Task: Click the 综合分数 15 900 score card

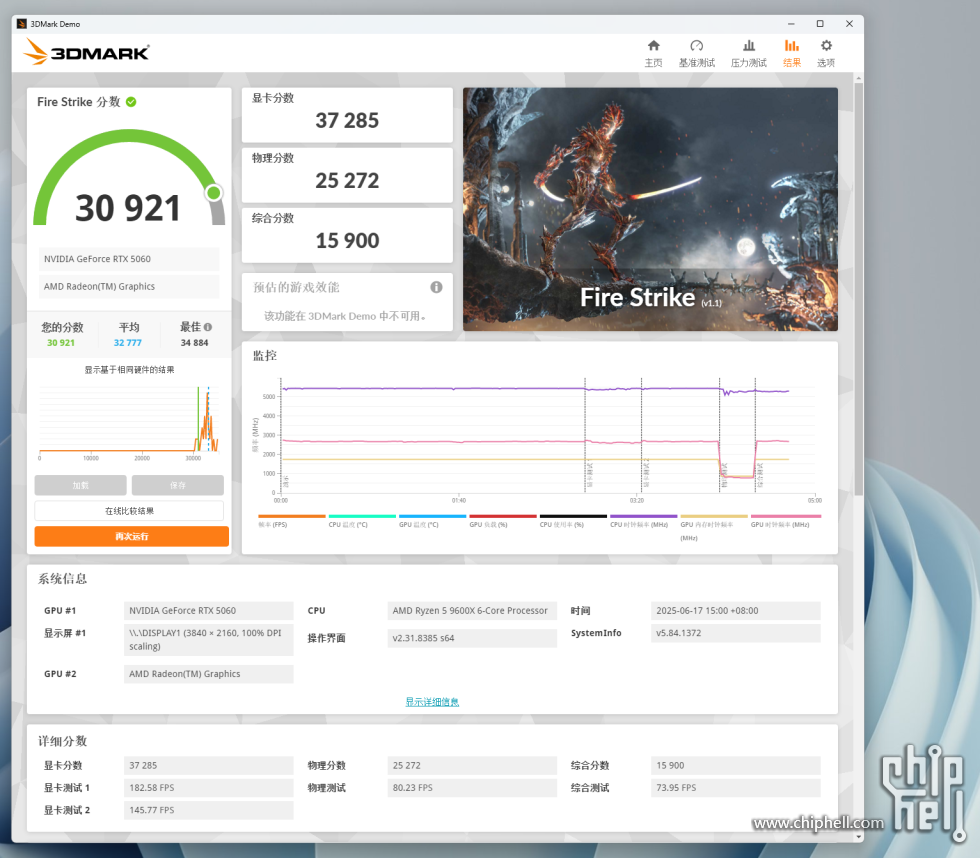Action: [x=347, y=235]
